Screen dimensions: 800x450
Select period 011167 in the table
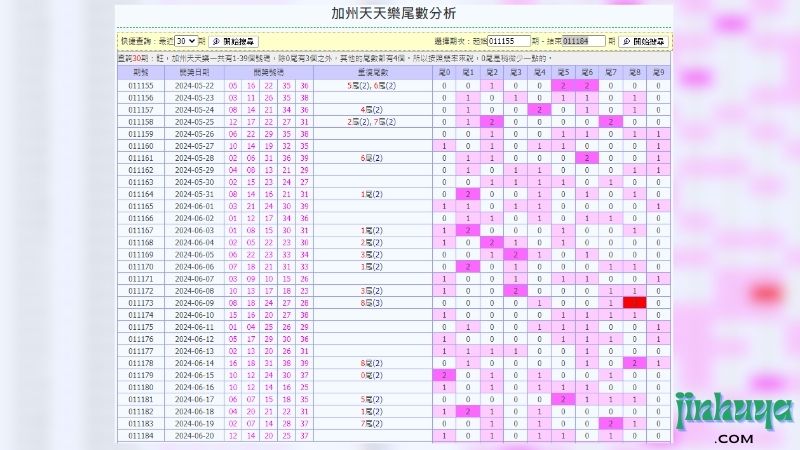pos(141,231)
